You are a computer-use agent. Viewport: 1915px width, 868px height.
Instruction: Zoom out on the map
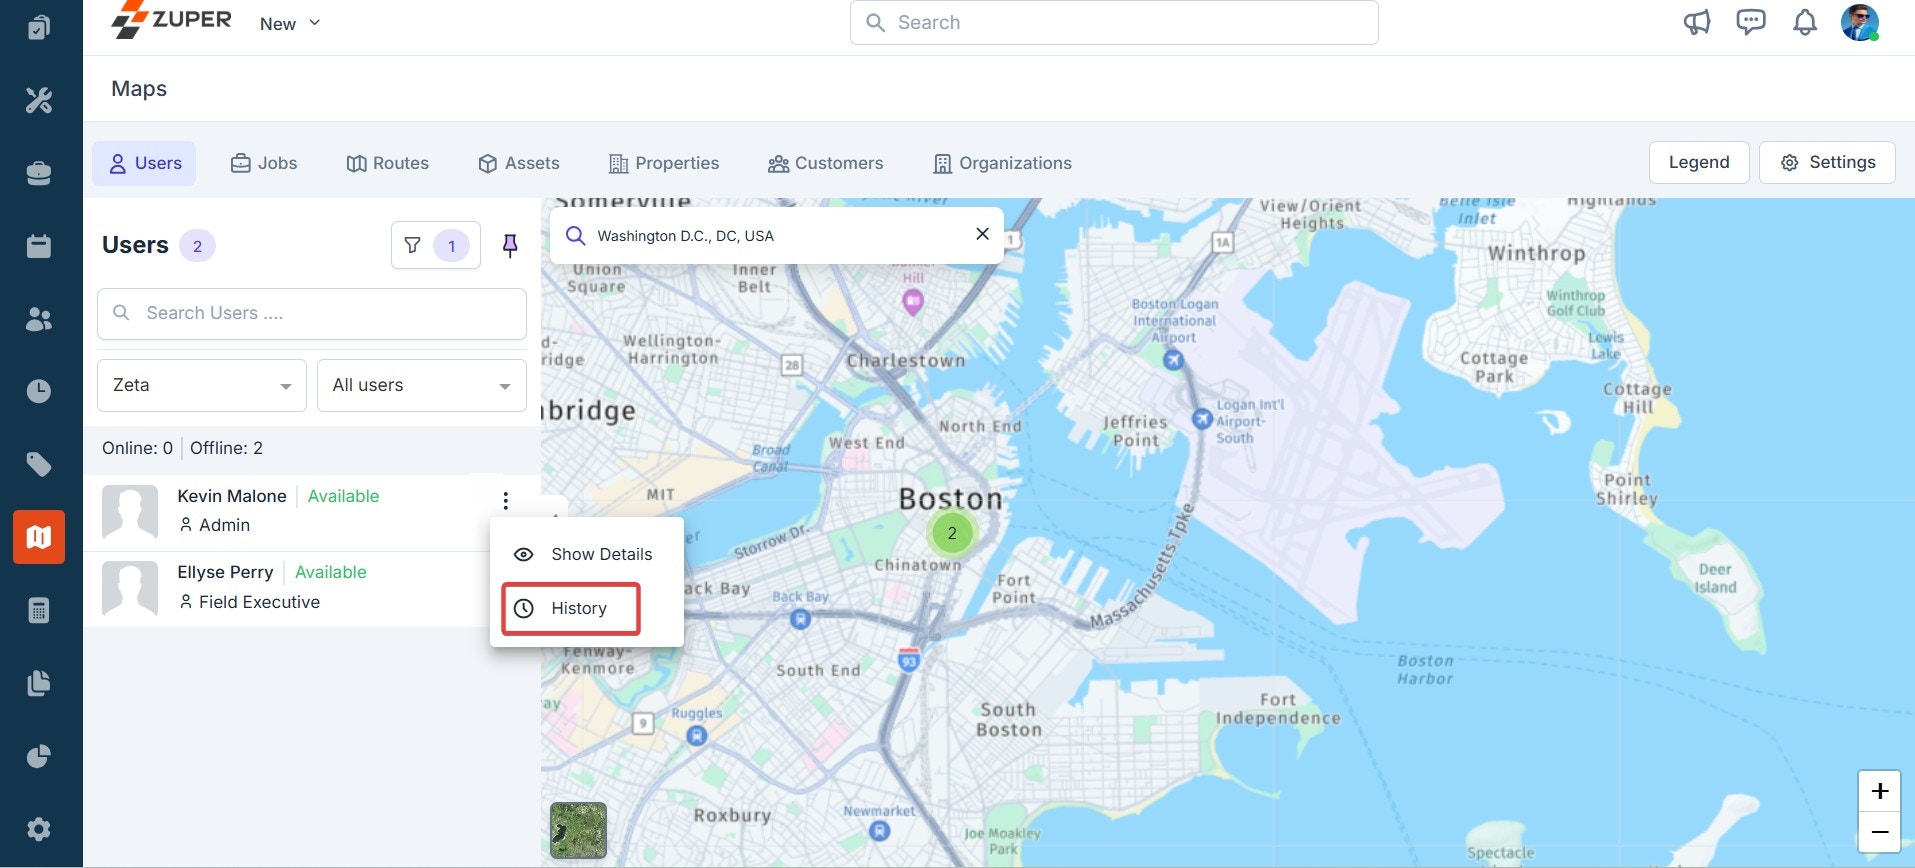pos(1880,832)
